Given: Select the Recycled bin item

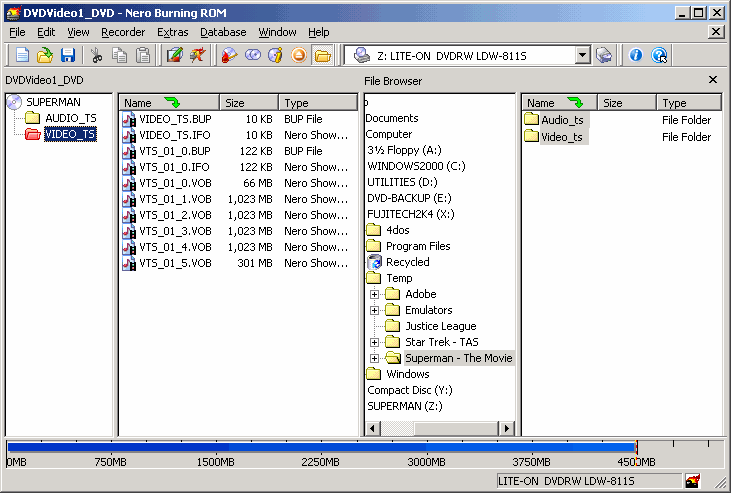Looking at the screenshot, I should tap(407, 262).
